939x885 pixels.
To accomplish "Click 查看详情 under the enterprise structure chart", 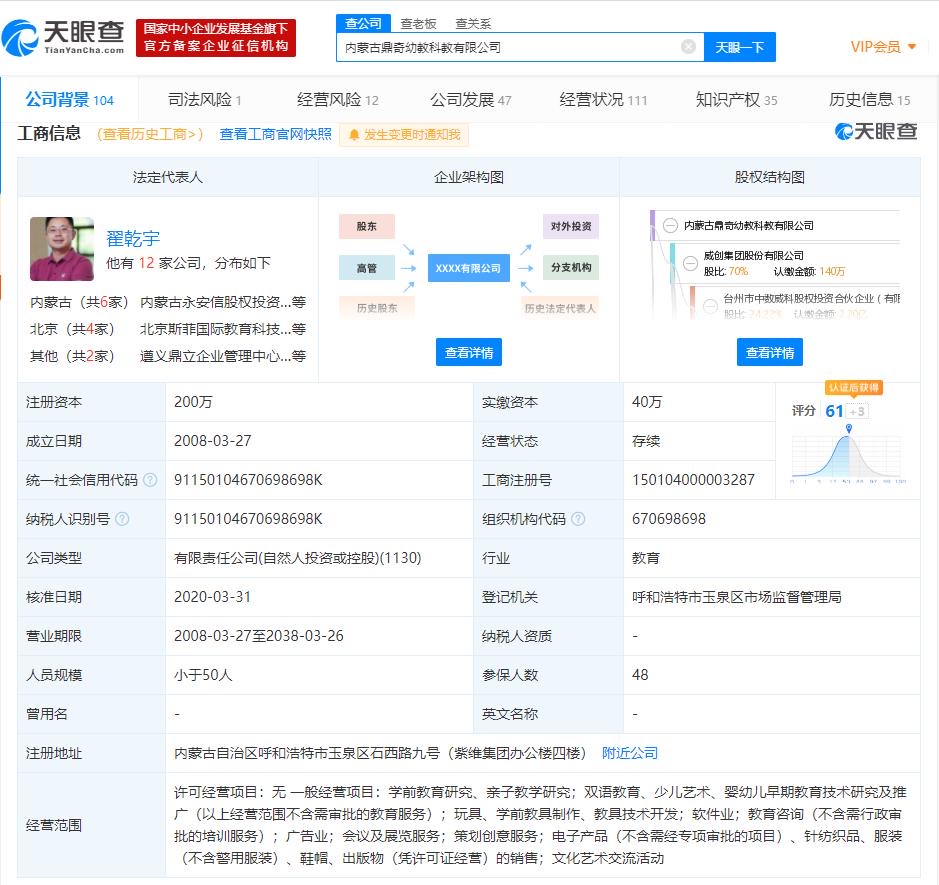I will [x=468, y=352].
